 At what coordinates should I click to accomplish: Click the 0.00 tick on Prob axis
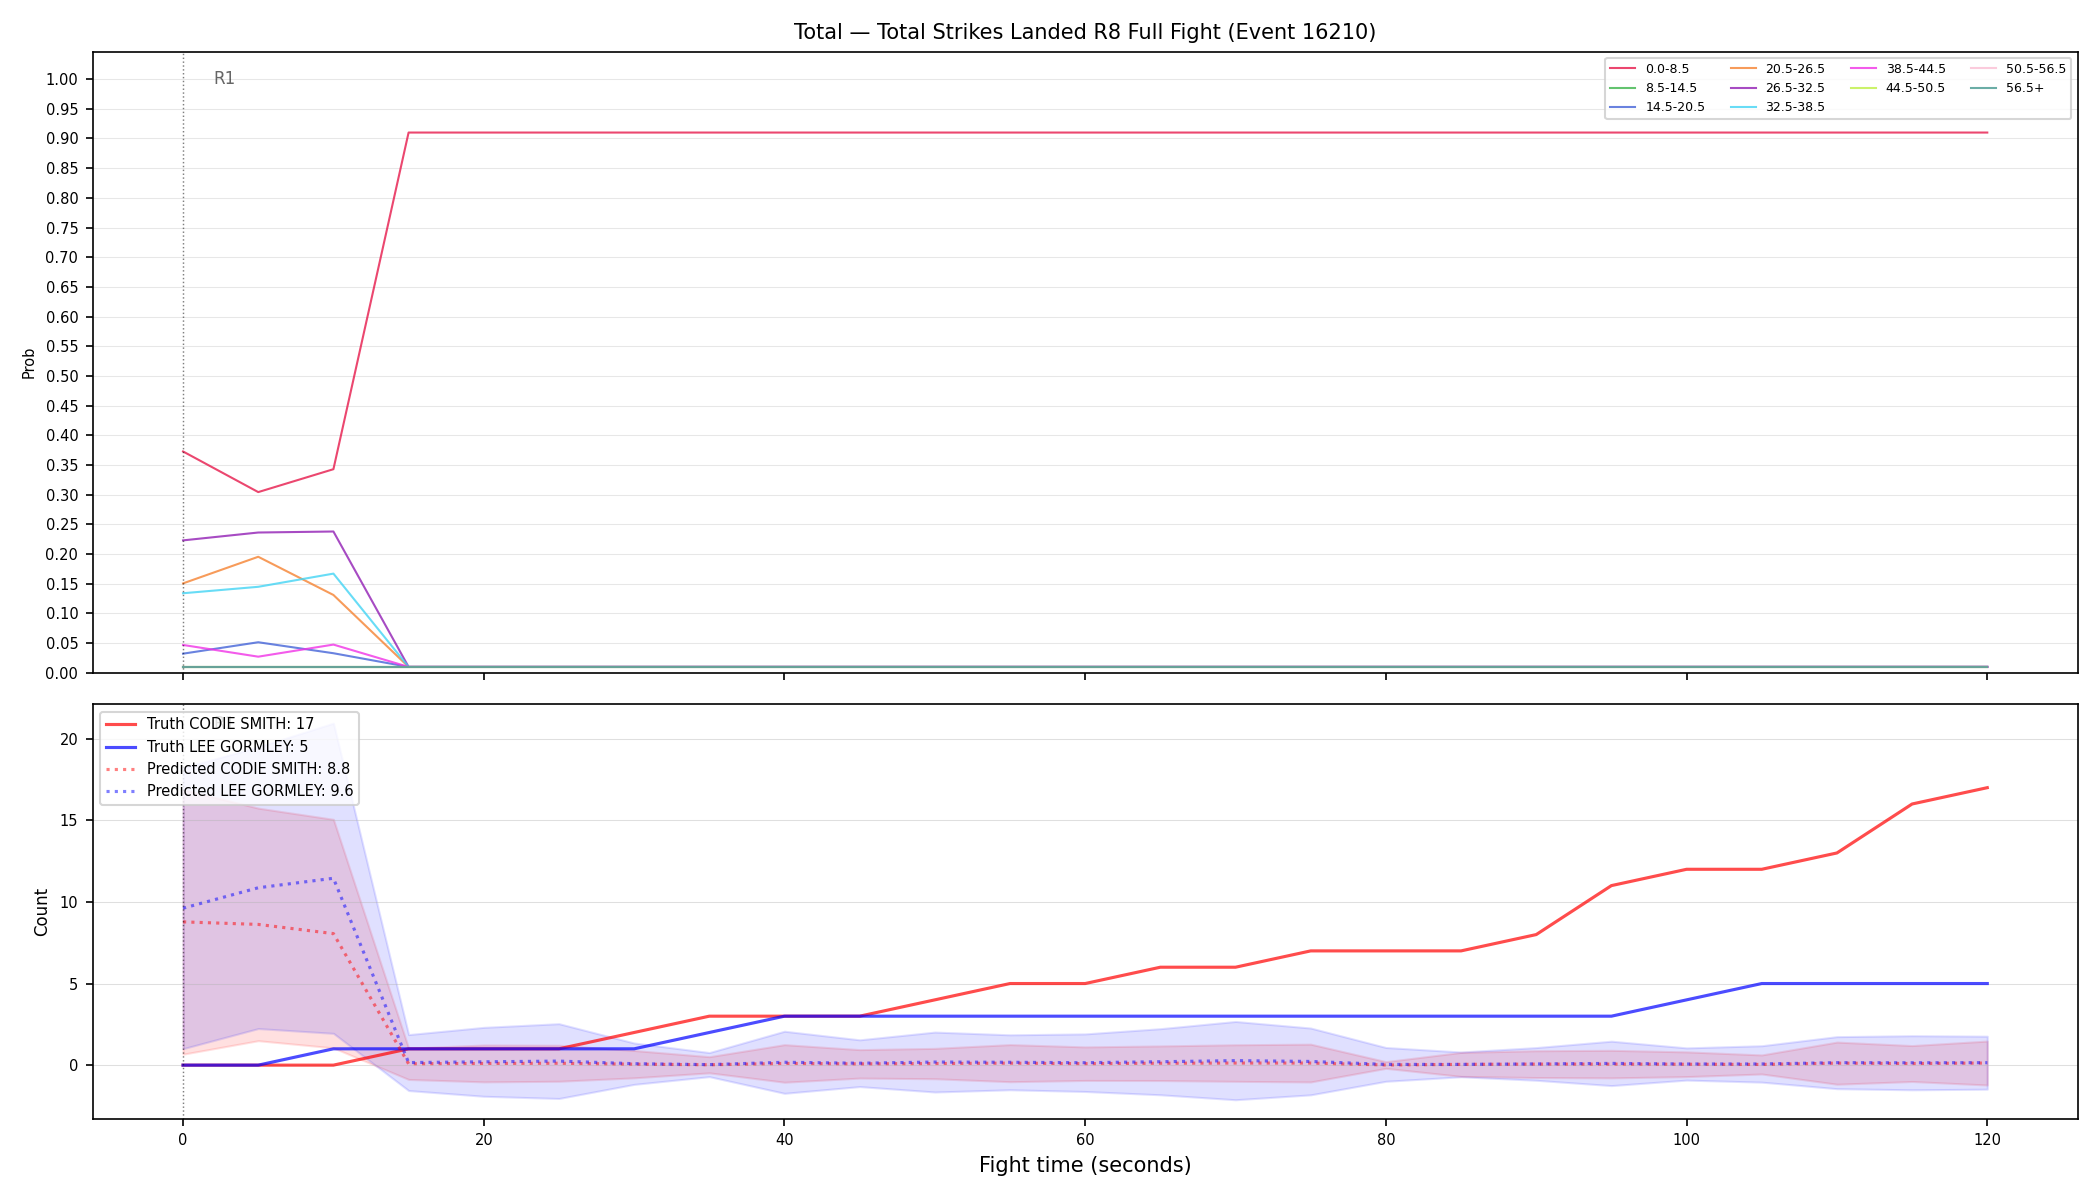click(61, 673)
